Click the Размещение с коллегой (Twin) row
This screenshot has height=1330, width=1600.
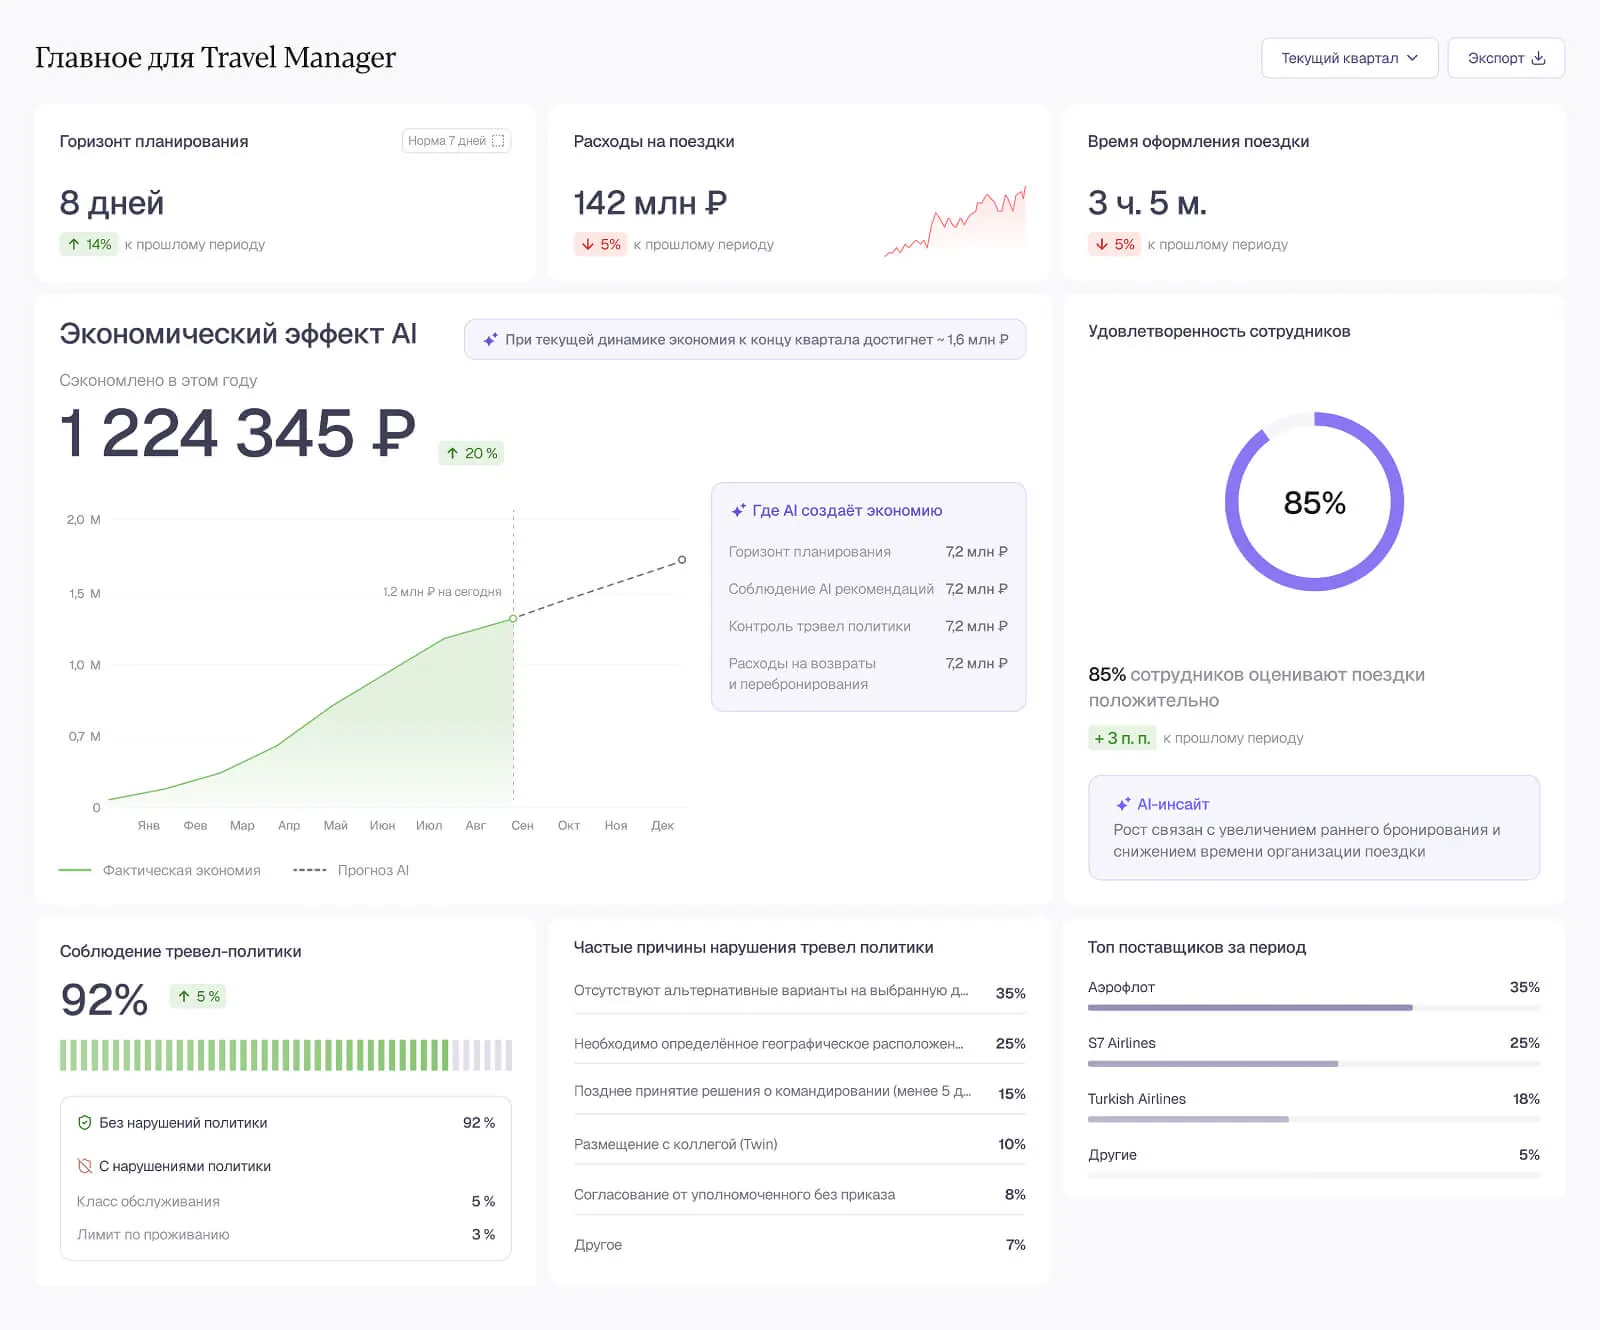tap(800, 1144)
